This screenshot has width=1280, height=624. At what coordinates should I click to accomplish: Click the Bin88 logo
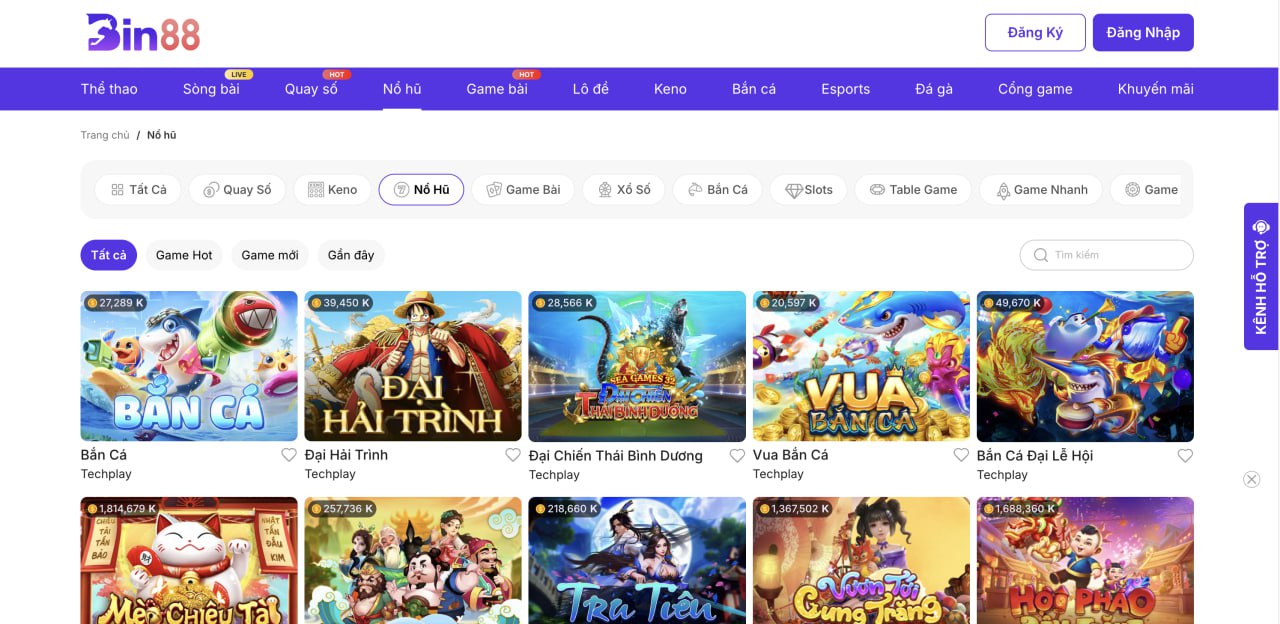(x=143, y=32)
